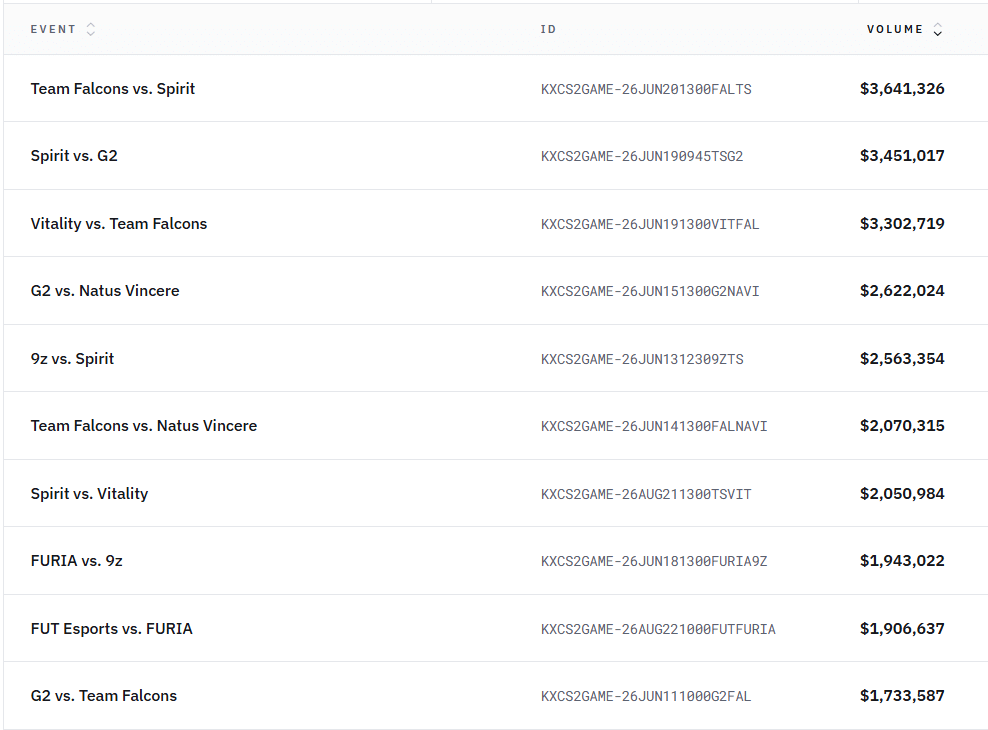Click ID KXCS2GAME-26JUN201300FALTS

click(x=646, y=89)
